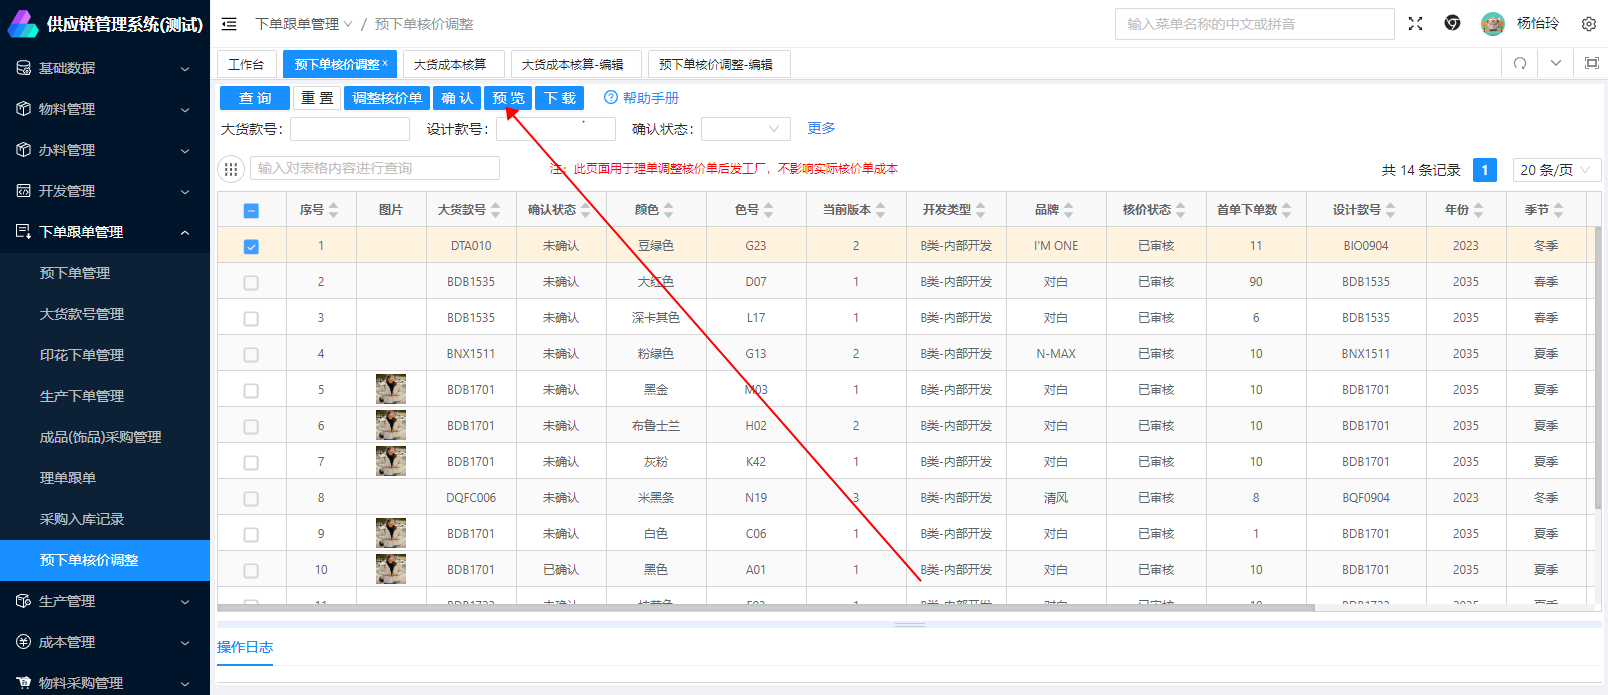Close the 预下单核价调整 tab
Viewport: 1608px width, 695px height.
[385, 63]
